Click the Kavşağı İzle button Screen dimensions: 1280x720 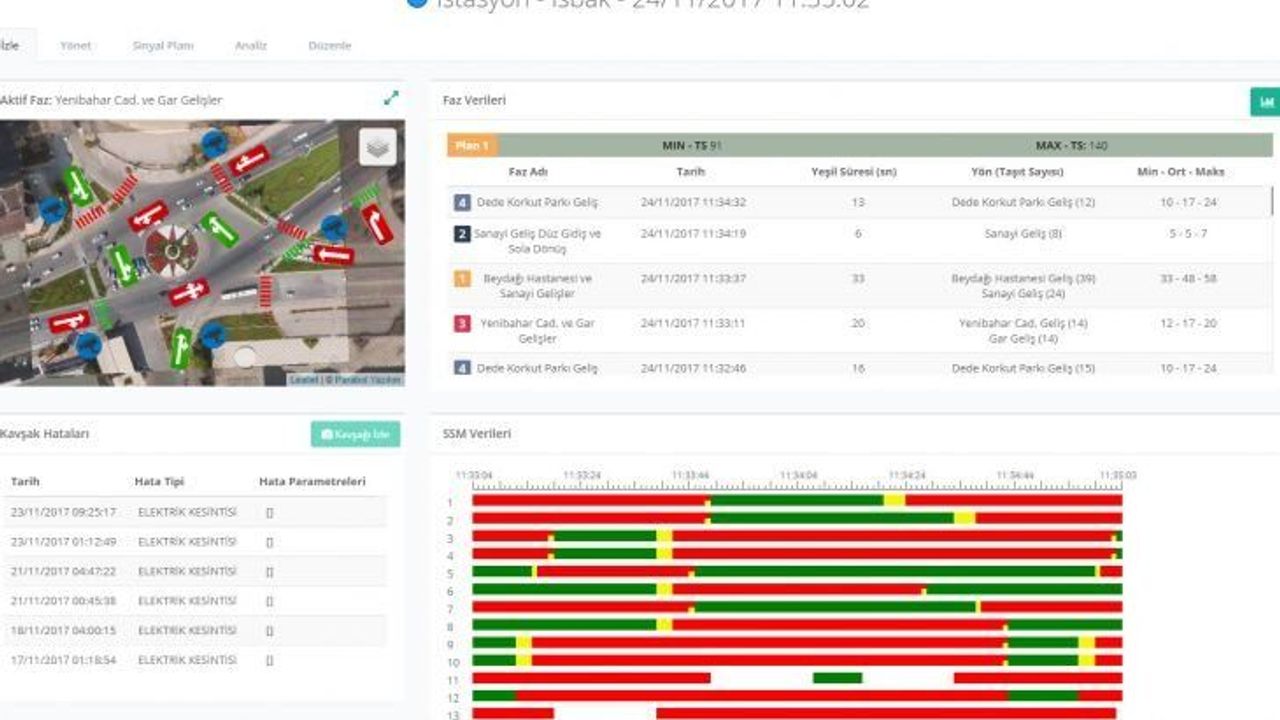click(355, 434)
